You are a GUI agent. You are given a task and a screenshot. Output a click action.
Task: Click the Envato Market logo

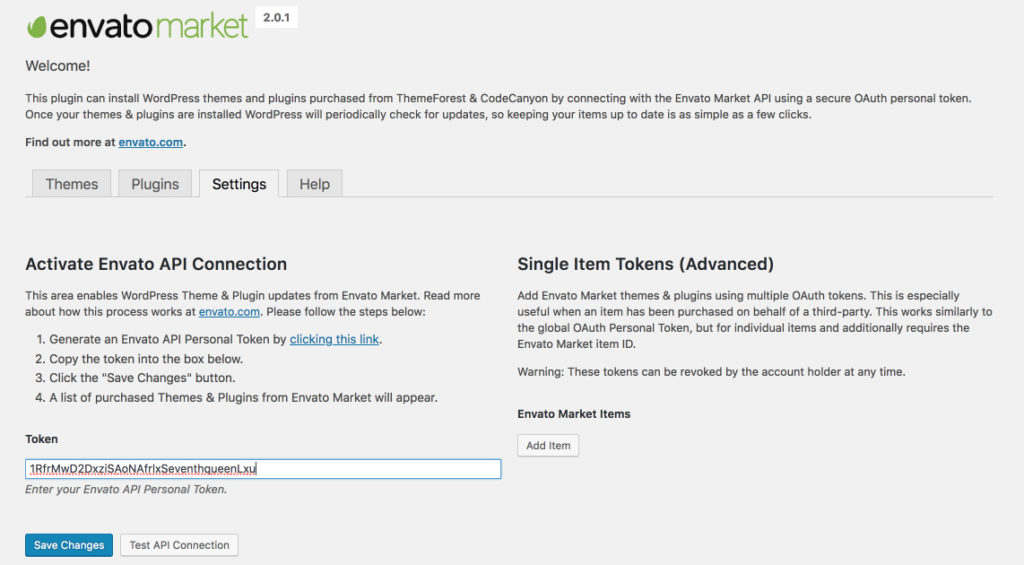[x=137, y=26]
